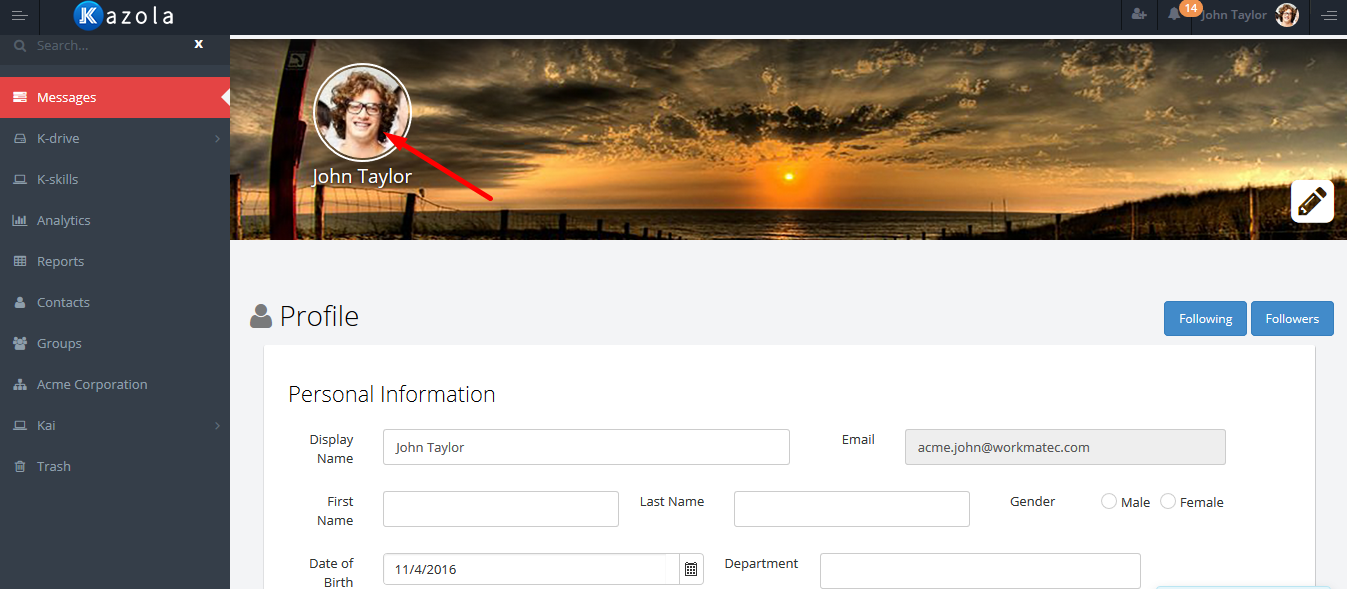This screenshot has width=1347, height=589.
Task: Open Contacts in the sidebar
Action: tap(115, 302)
